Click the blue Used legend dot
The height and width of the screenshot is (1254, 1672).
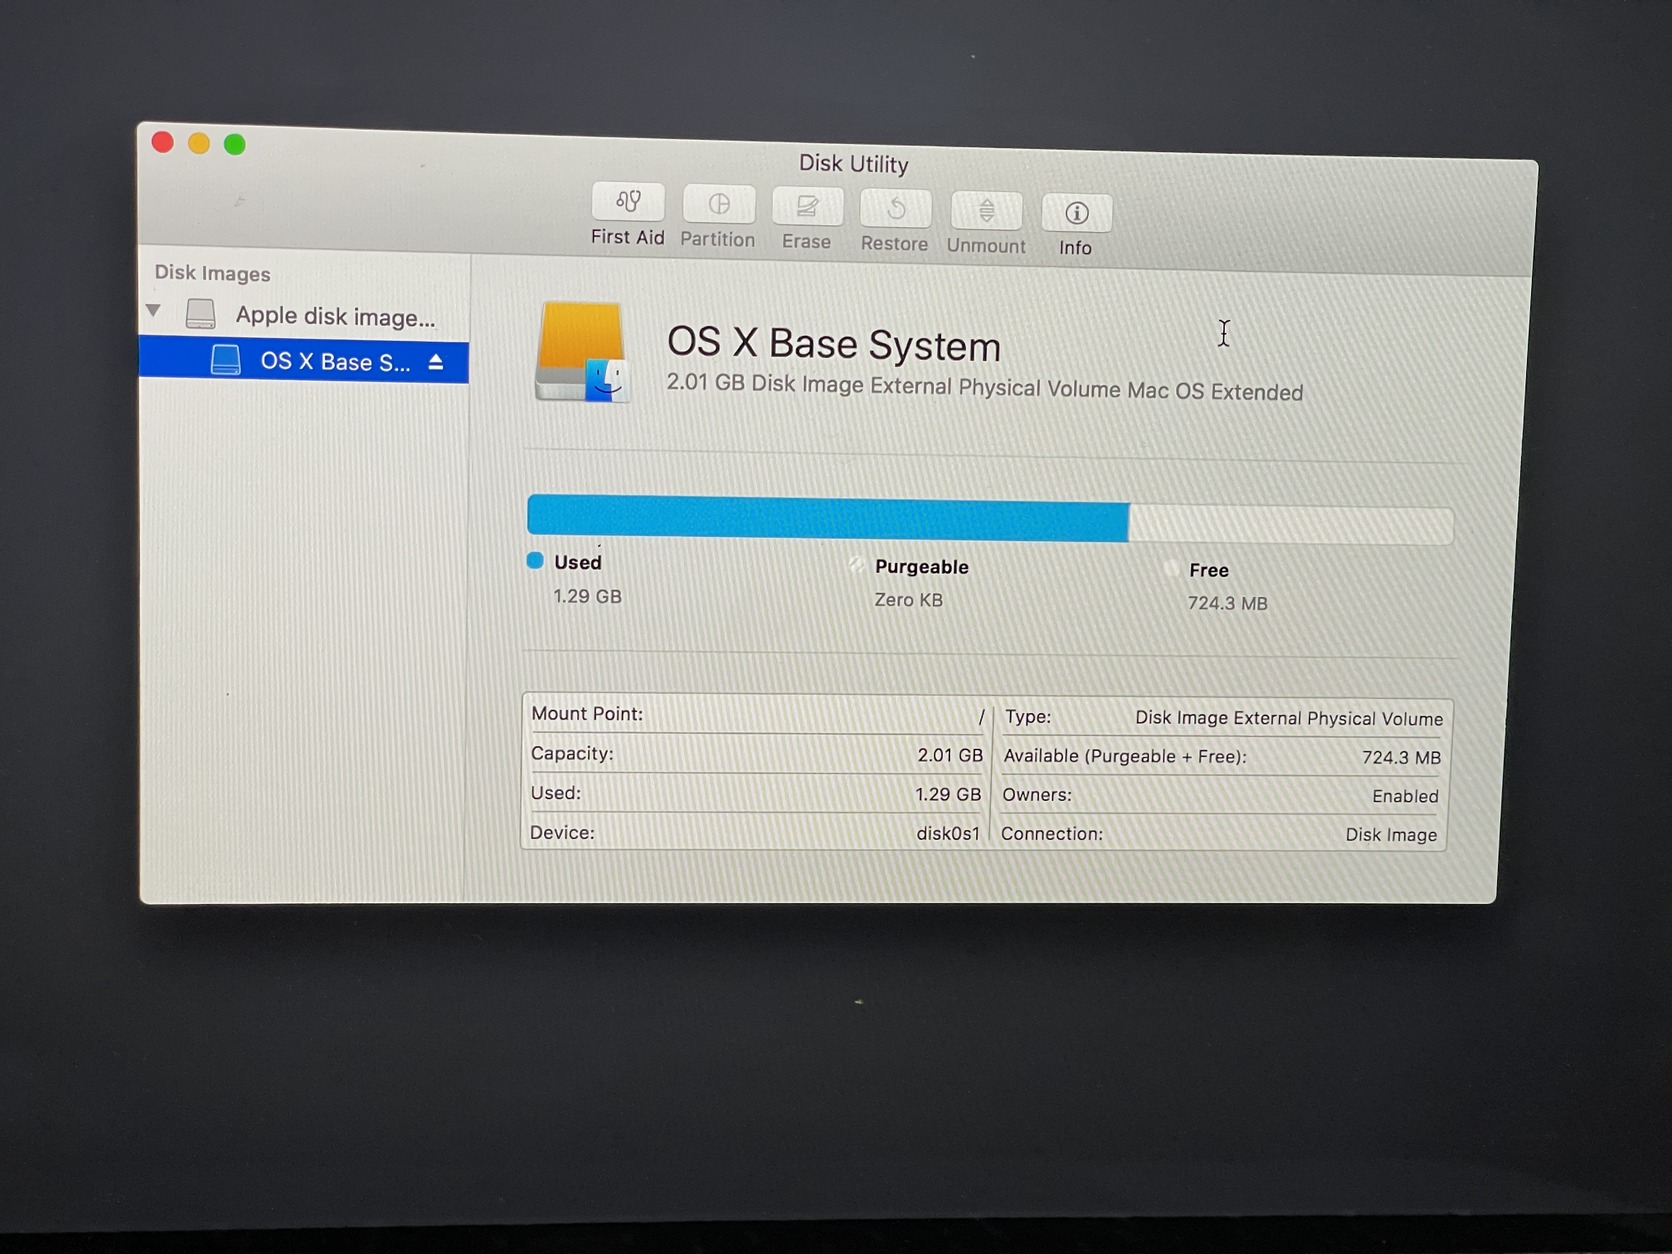point(535,561)
